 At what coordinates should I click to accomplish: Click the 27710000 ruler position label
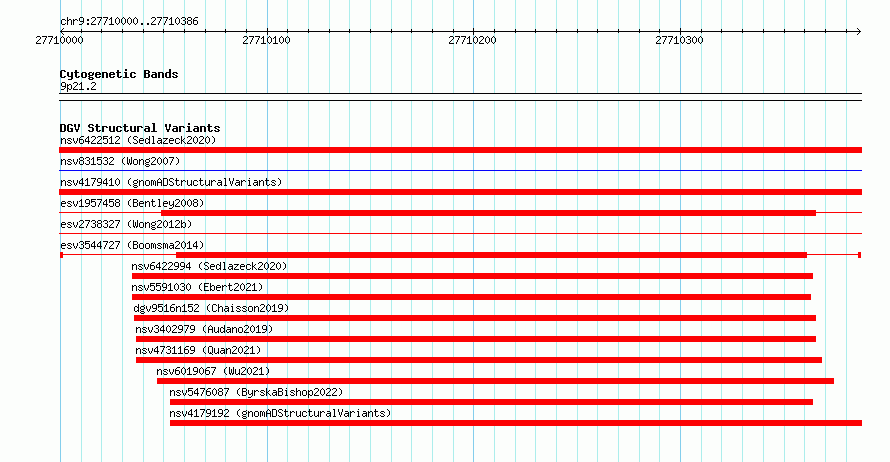pyautogui.click(x=59, y=40)
